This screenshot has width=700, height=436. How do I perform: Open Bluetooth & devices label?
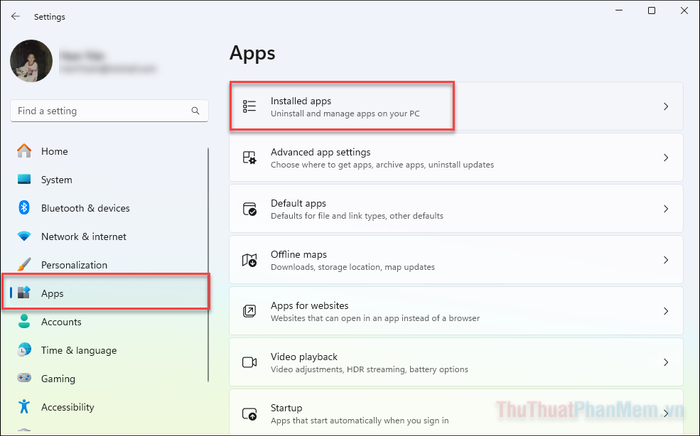[85, 208]
